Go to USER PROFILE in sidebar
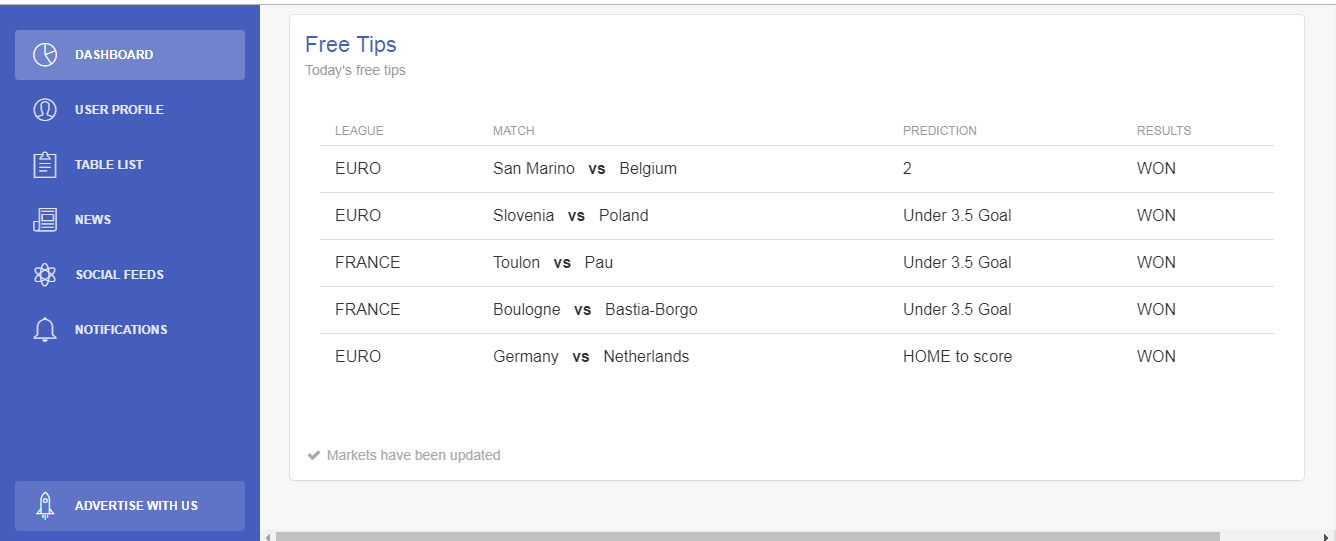Screen dimensions: 1336x541 pos(130,110)
